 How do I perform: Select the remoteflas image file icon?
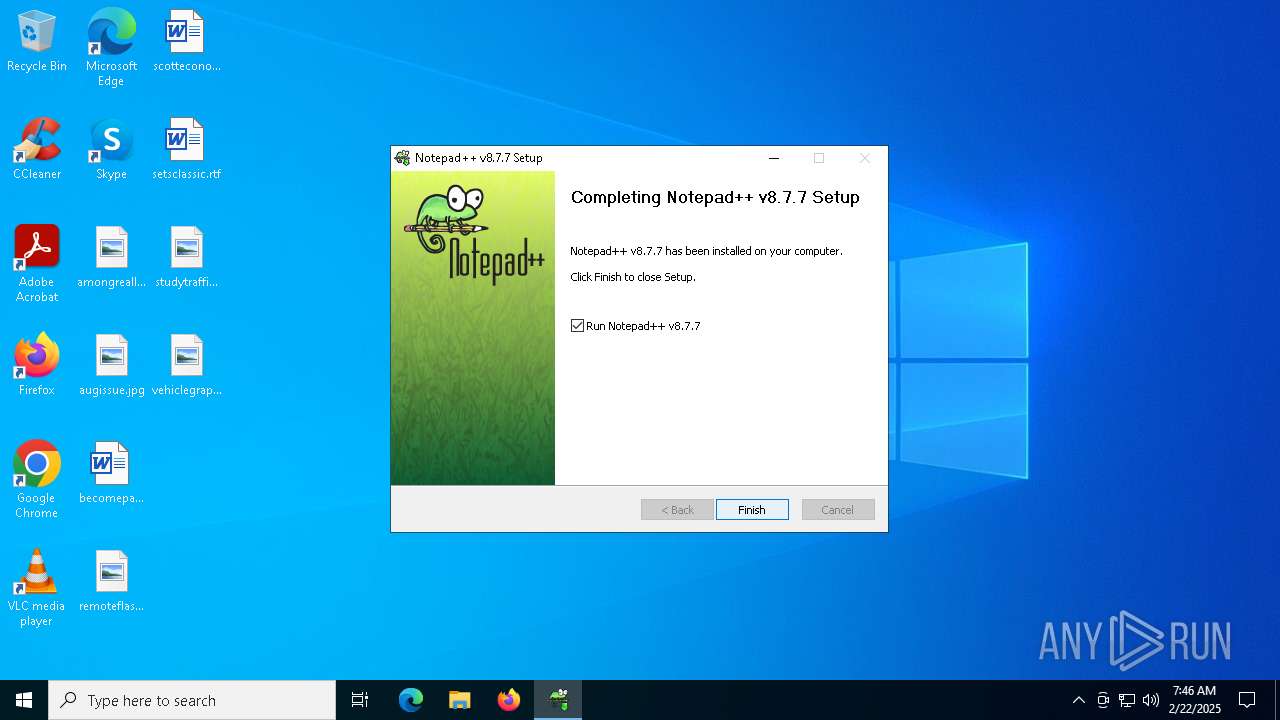(111, 581)
